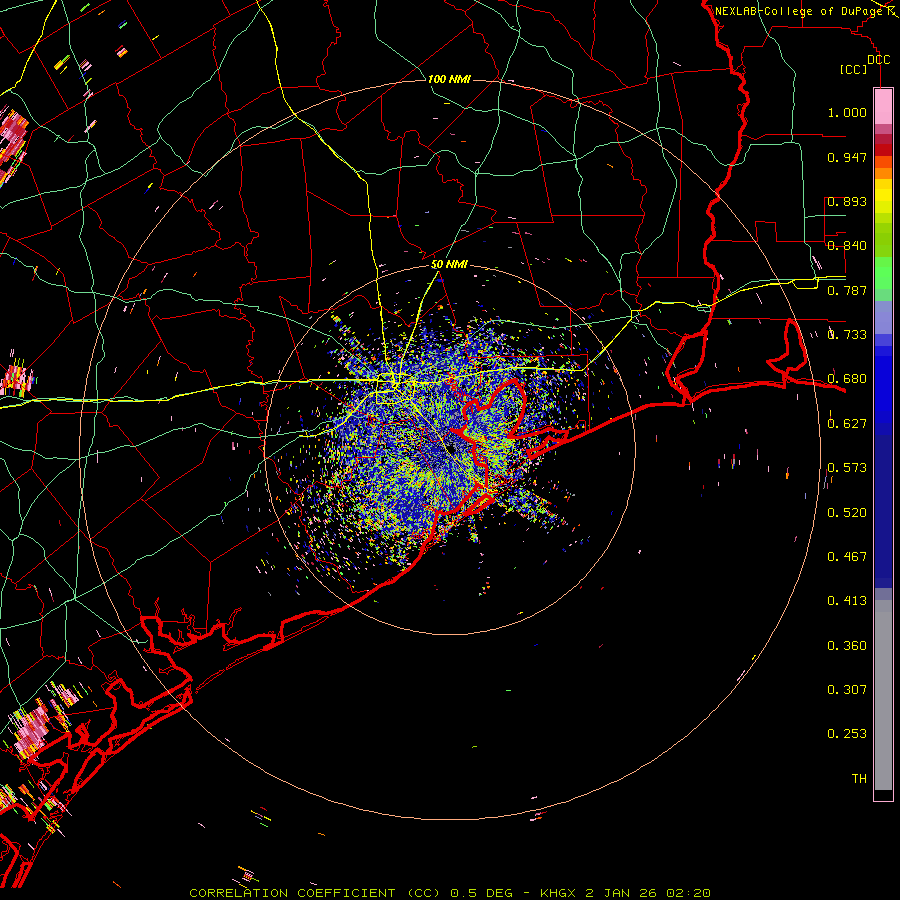
Task: Click the 0.520 scale value
Action: click(x=847, y=513)
